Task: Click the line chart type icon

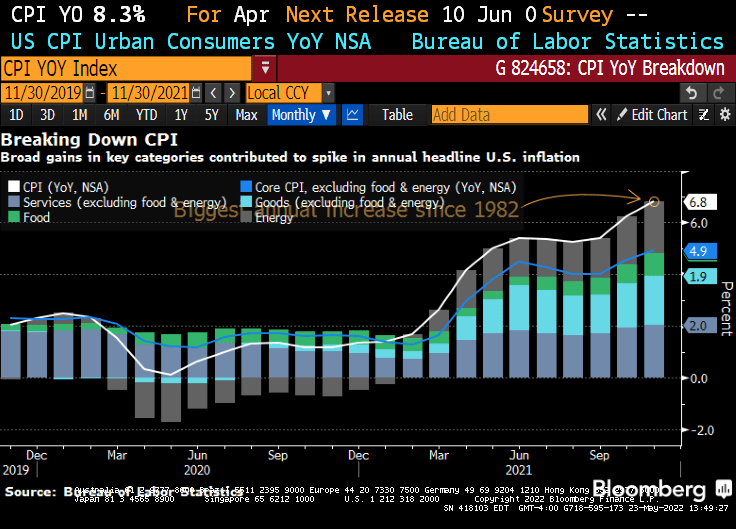Action: [x=352, y=115]
